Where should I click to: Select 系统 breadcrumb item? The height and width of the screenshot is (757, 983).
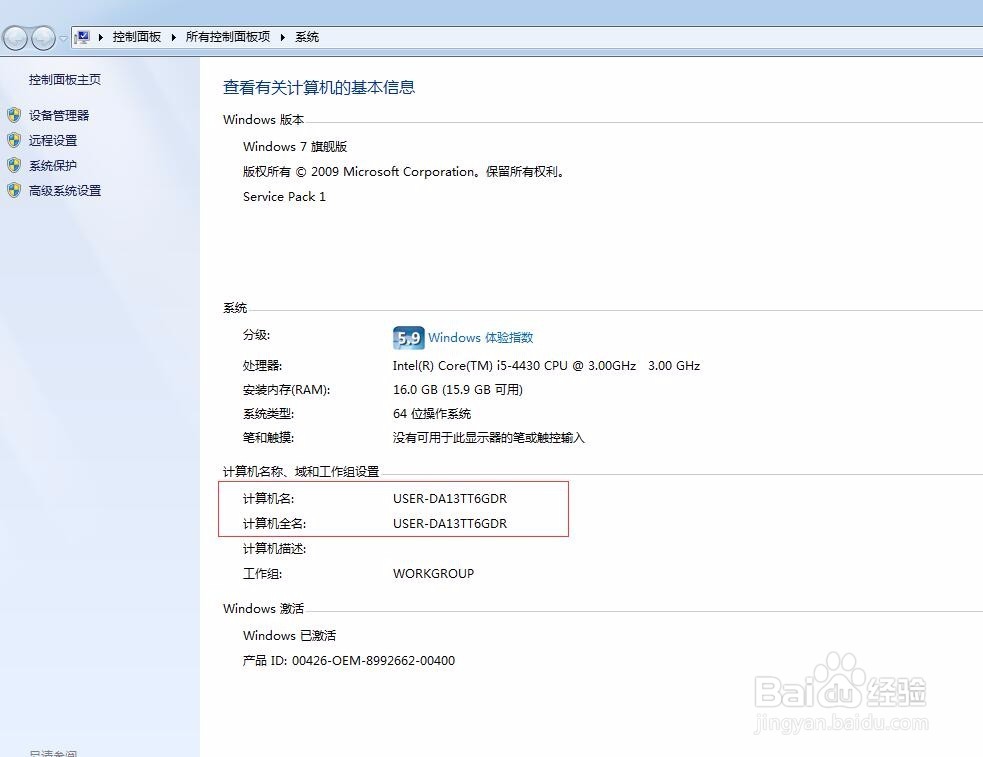pos(307,37)
